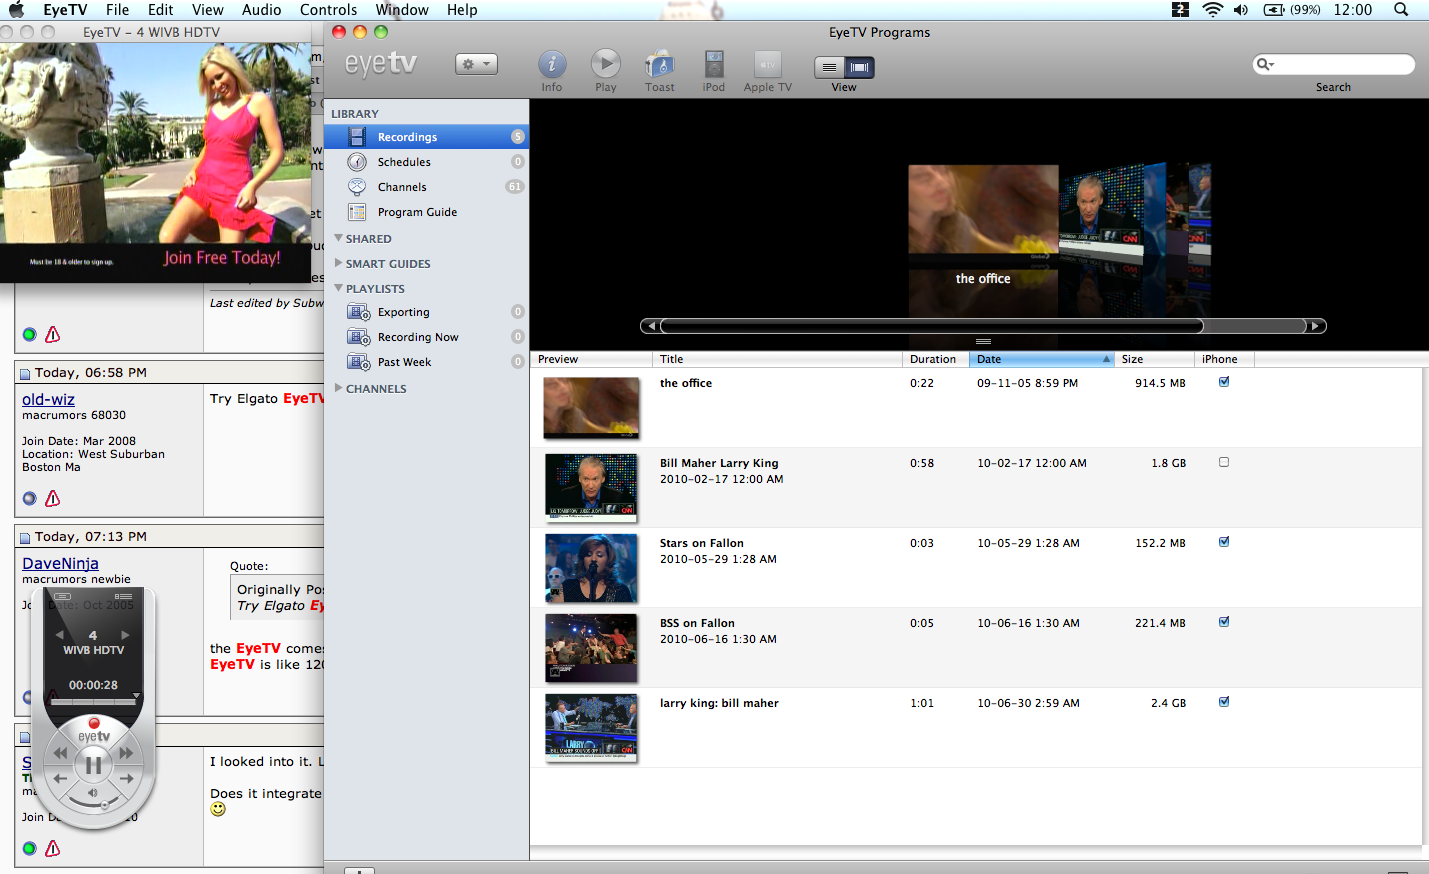Image resolution: width=1429 pixels, height=874 pixels.
Task: Click the remote's volume slider knob
Action: pyautogui.click(x=105, y=804)
